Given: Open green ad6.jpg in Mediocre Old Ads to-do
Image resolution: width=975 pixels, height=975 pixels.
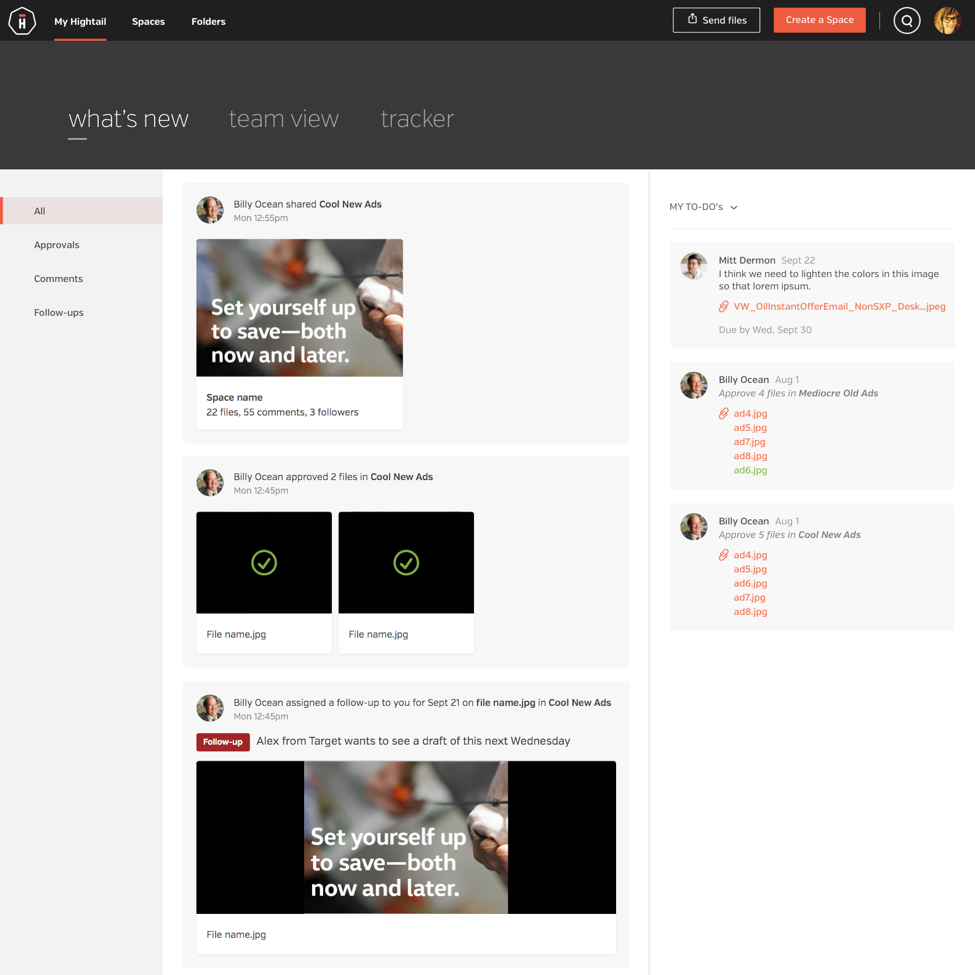Looking at the screenshot, I should coord(750,471).
